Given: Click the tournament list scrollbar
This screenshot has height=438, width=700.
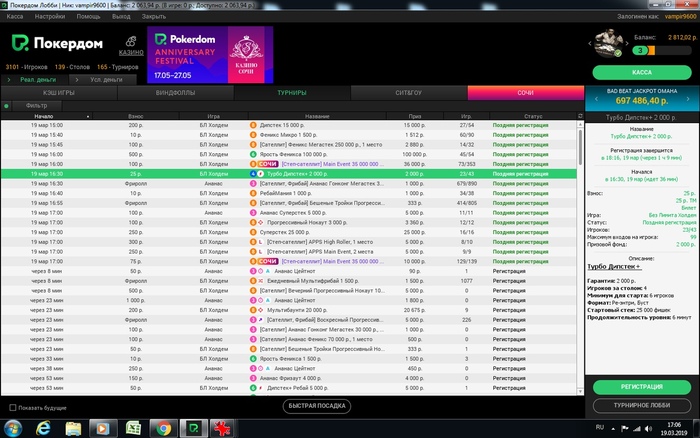Looking at the screenshot, I should coord(580,147).
